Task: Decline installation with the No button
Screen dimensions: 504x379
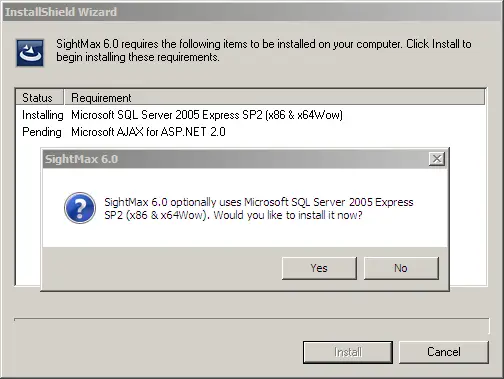Action: coord(401,268)
